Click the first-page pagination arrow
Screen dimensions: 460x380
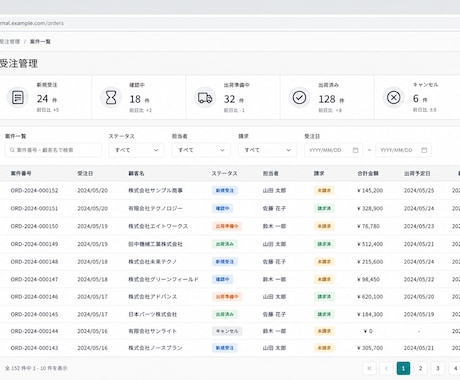coord(369,368)
